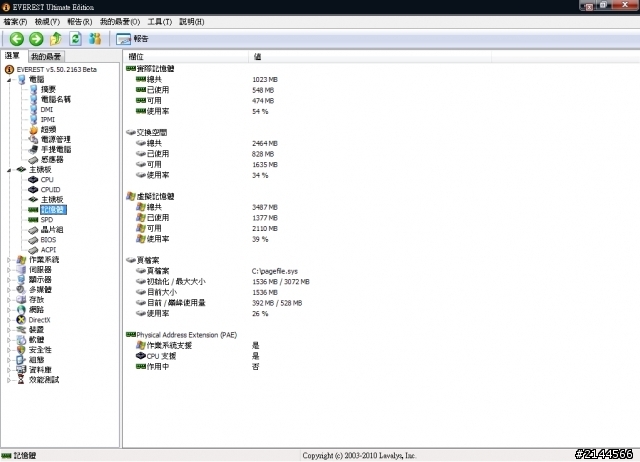640x462 pixels.
Task: Select the ACPI entry in tree
Action: tap(48, 250)
